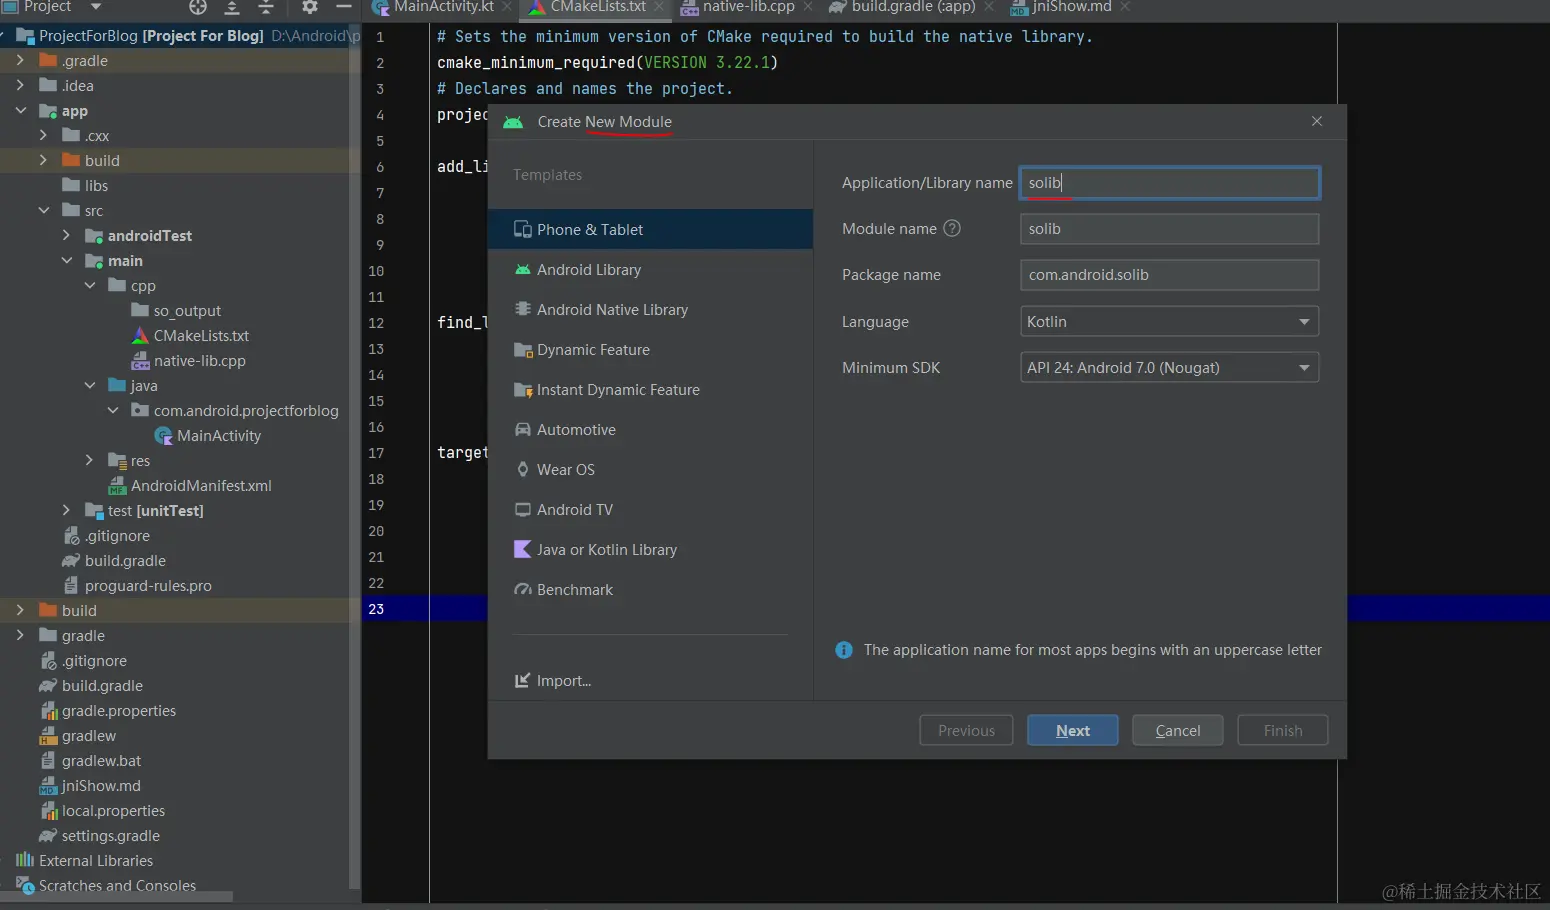Expand the androidTest folder

(x=66, y=235)
